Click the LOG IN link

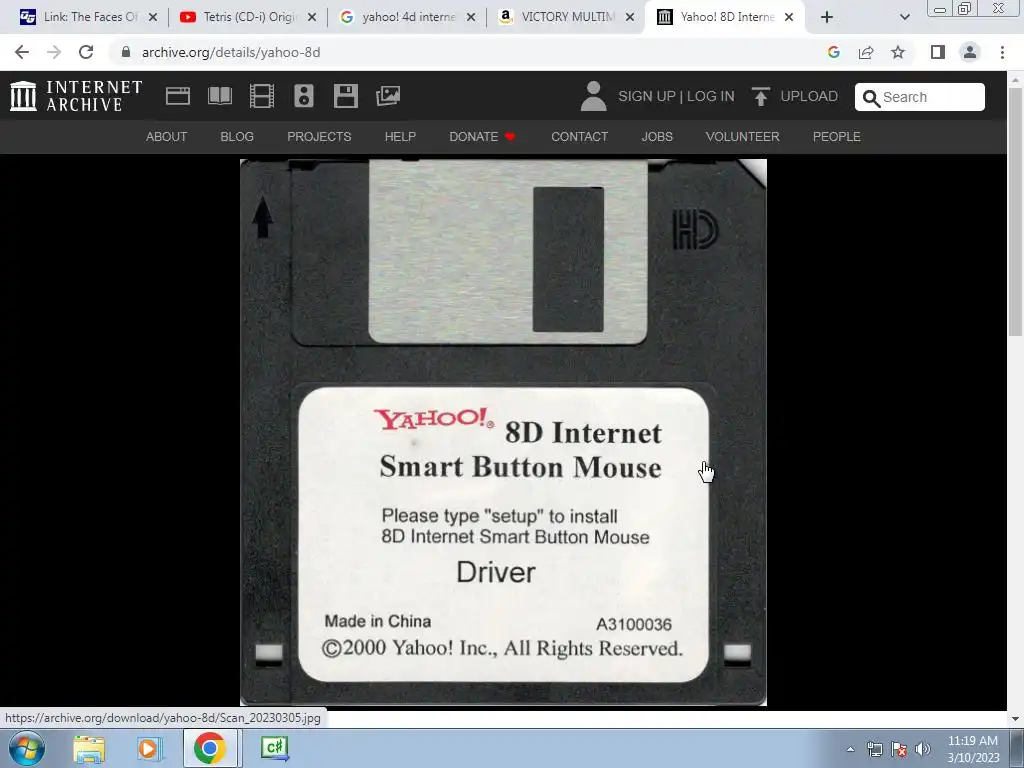coord(711,96)
